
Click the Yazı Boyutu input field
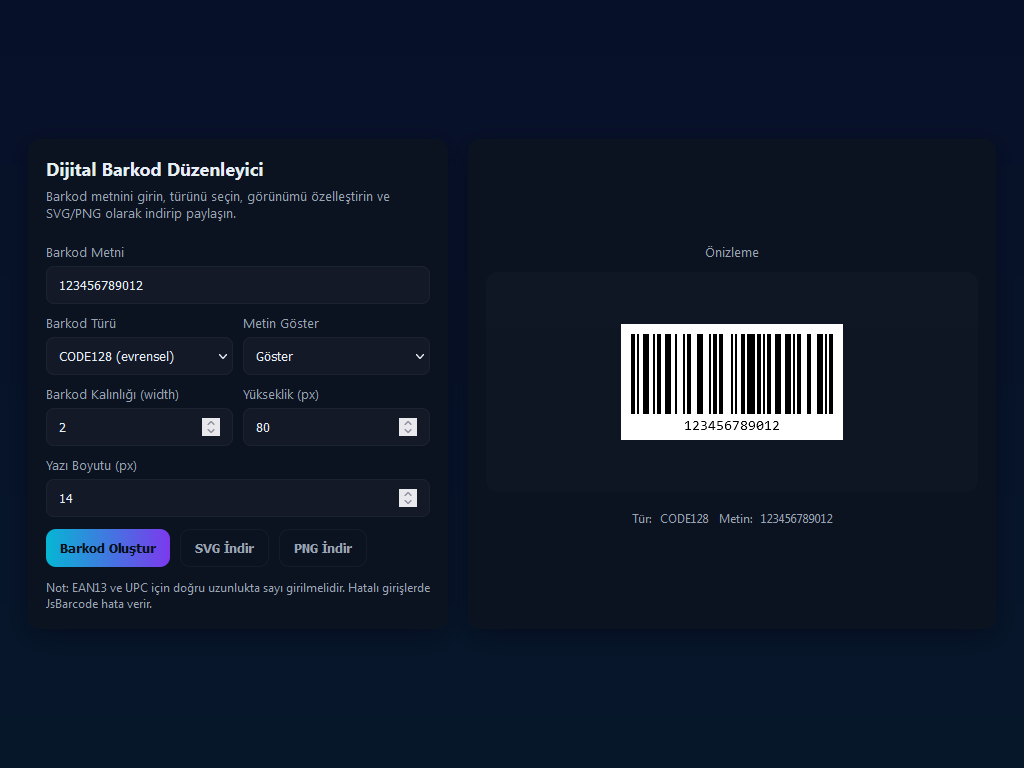click(x=220, y=498)
